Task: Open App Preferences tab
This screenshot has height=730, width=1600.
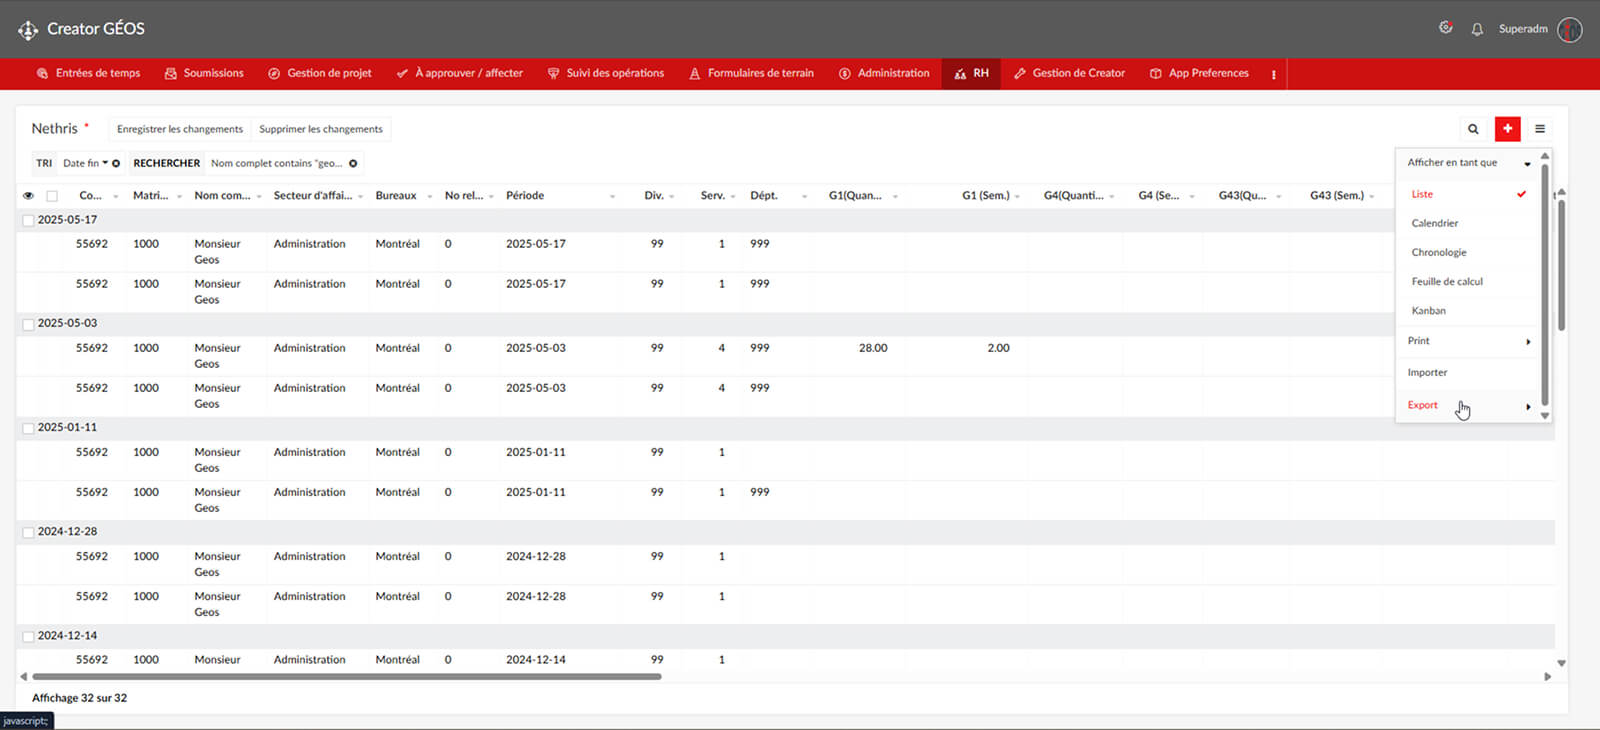Action: [x=1199, y=74]
